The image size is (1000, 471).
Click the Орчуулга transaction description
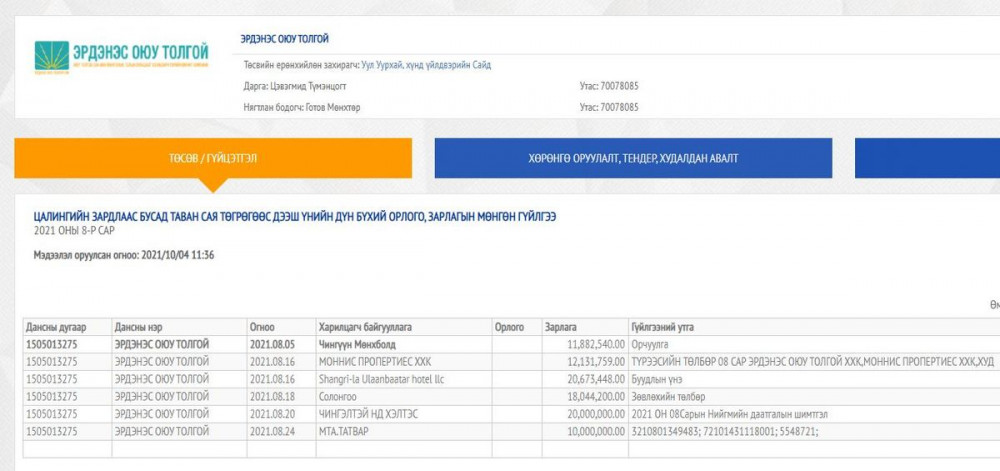pyautogui.click(x=650, y=345)
